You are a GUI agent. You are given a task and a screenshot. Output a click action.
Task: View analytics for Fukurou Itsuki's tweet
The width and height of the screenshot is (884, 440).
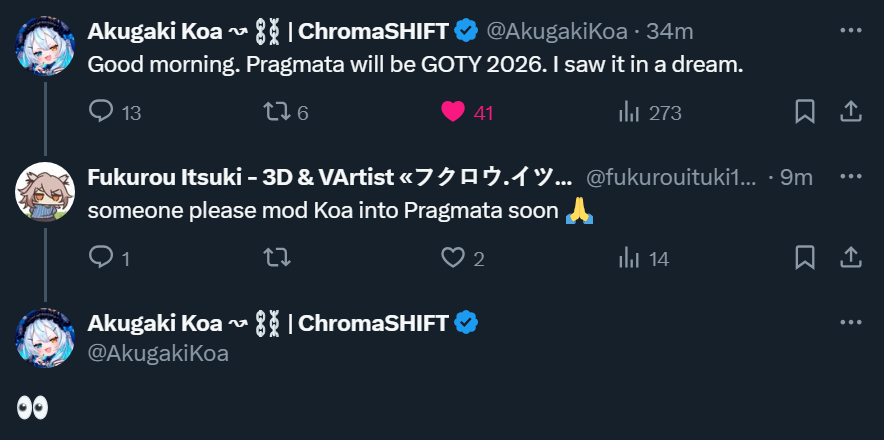(630, 258)
